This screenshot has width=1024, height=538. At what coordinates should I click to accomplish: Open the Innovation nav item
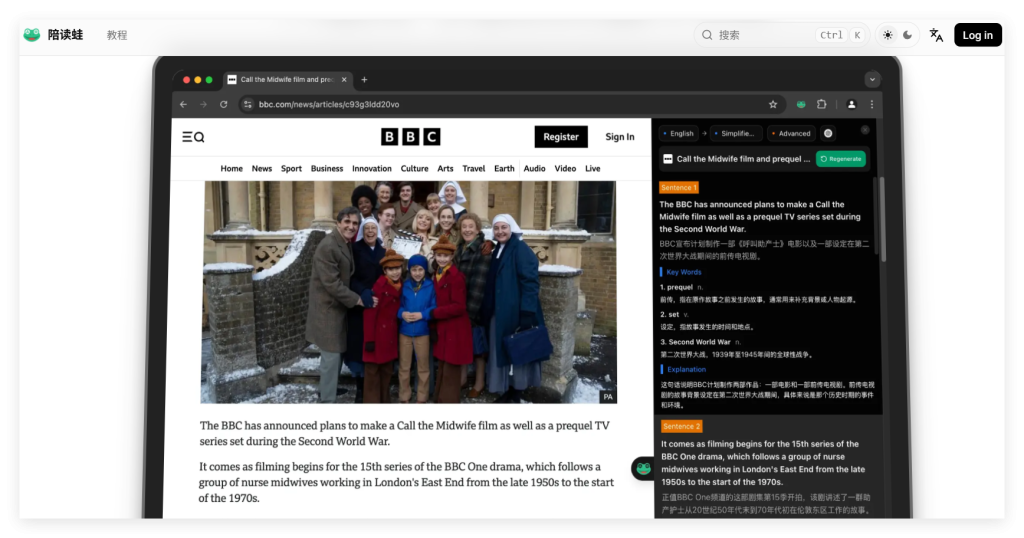click(x=372, y=168)
